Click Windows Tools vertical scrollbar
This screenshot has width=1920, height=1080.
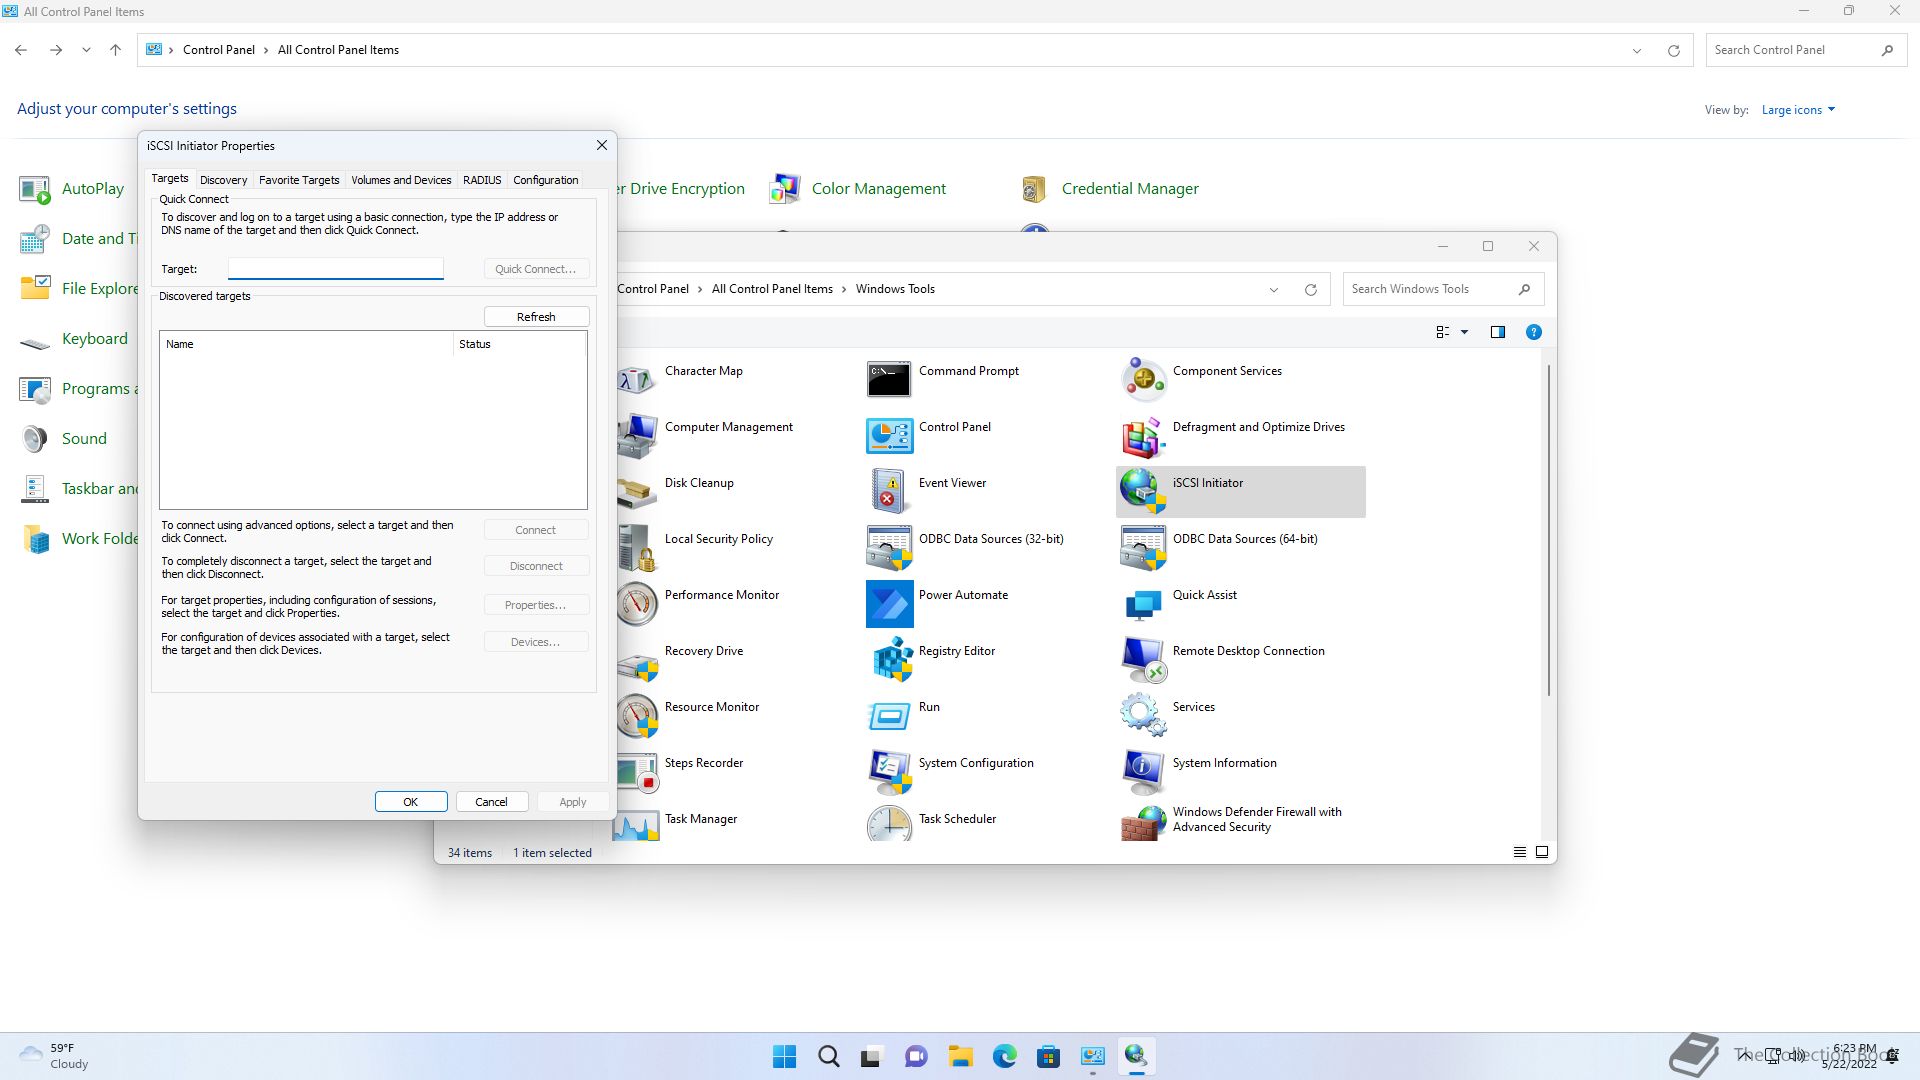(x=1549, y=530)
